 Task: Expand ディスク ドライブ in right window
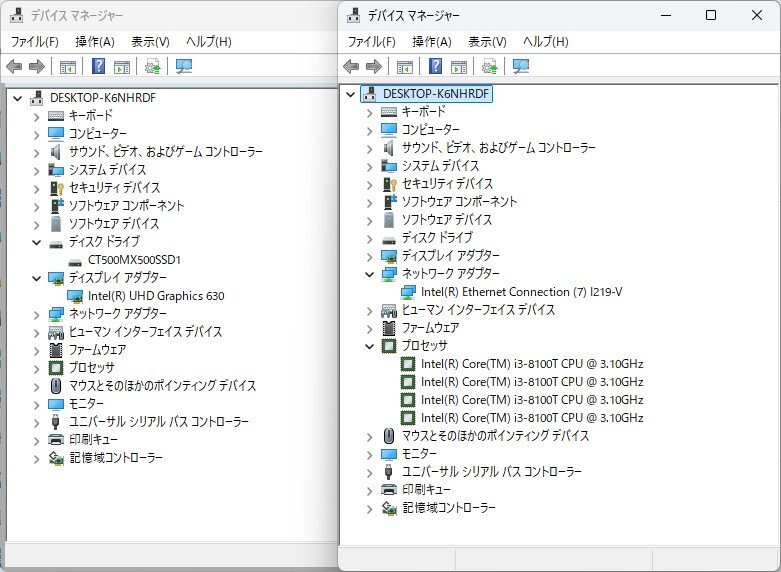pyautogui.click(x=369, y=239)
